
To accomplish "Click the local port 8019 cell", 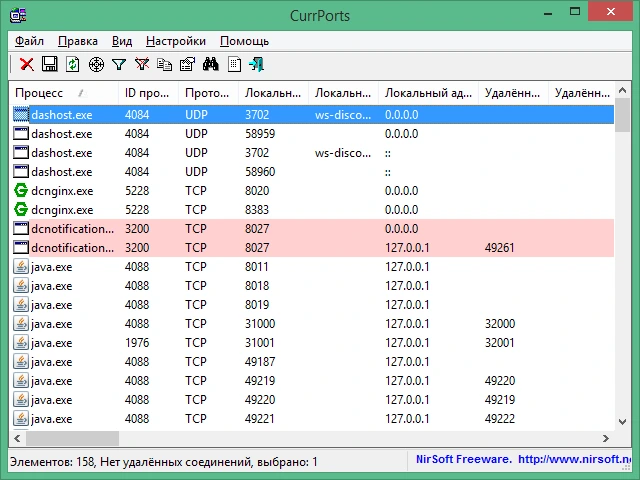I will click(x=257, y=304).
